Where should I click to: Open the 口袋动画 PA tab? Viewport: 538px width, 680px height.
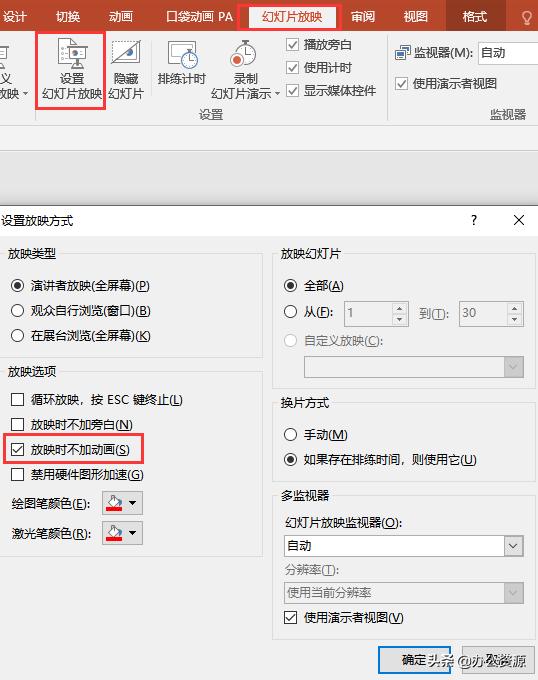tap(199, 17)
